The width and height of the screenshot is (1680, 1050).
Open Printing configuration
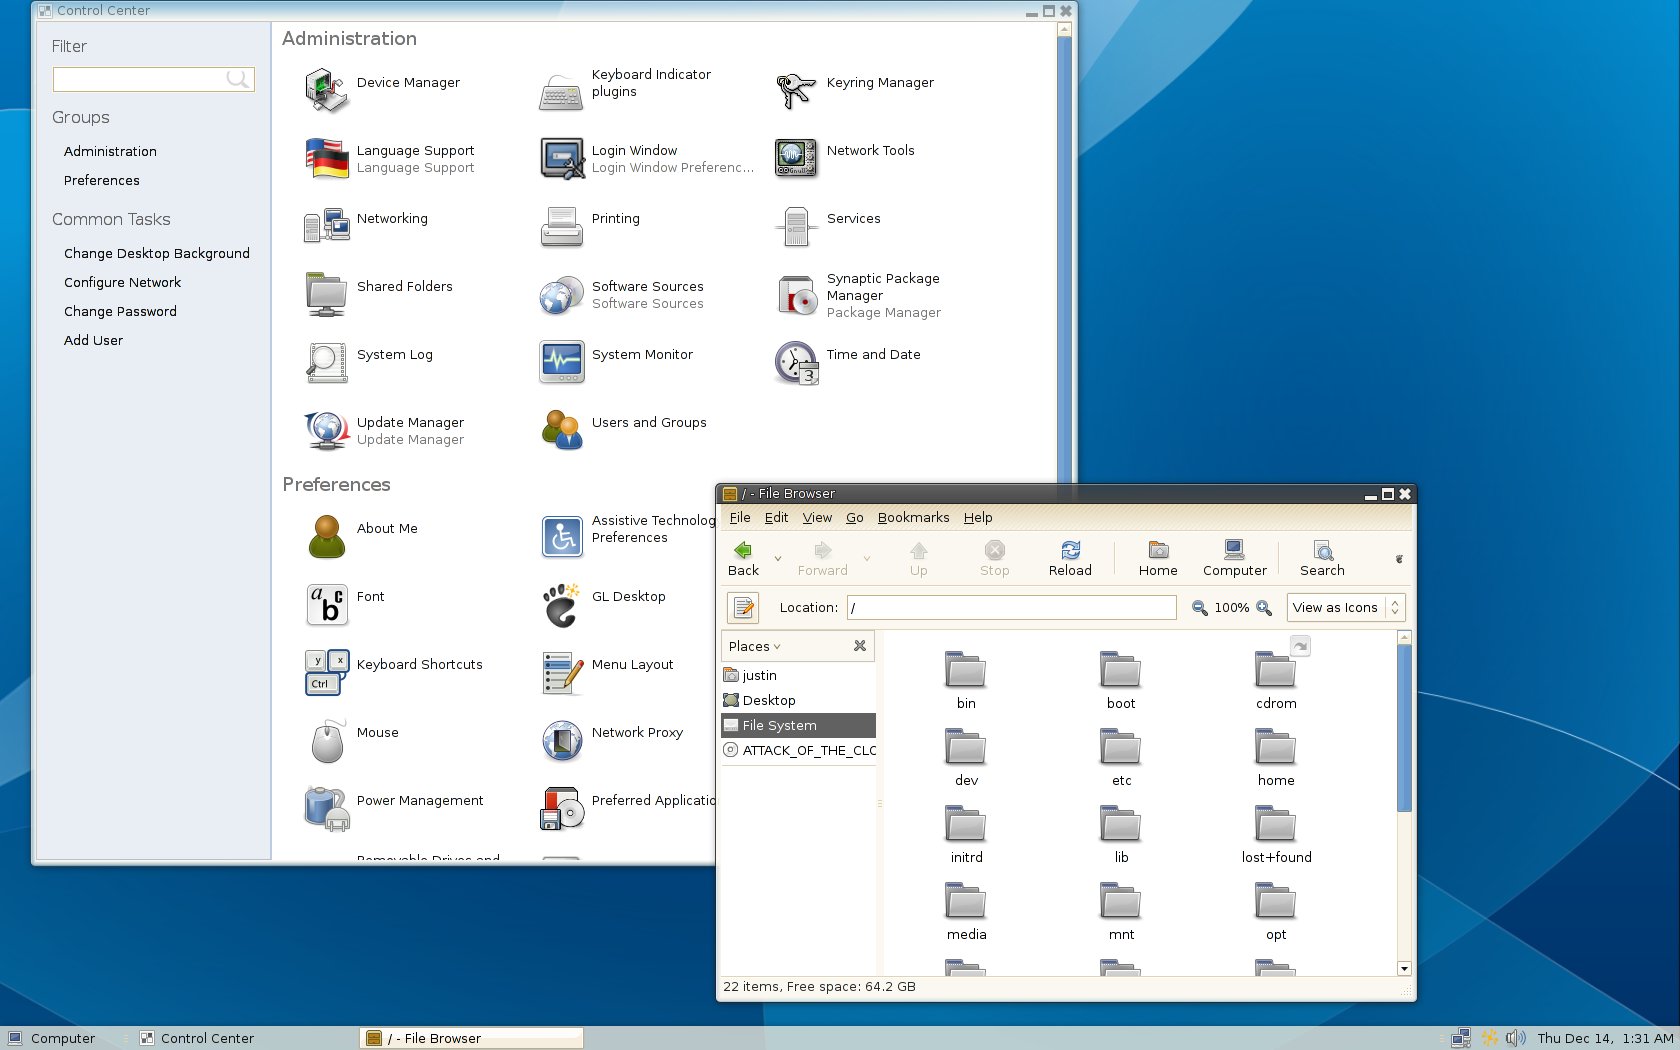pyautogui.click(x=590, y=225)
